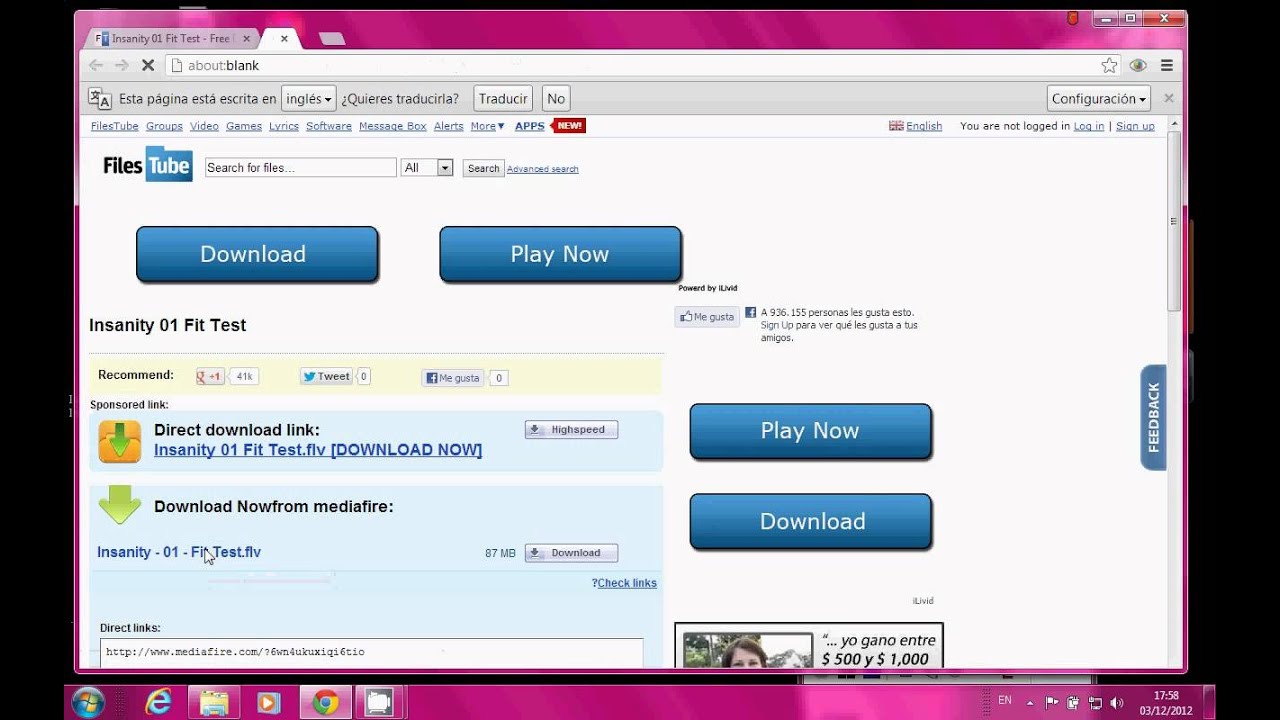Viewport: 1280px width, 720px height.
Task: Click the Highspeed button
Action: coord(571,430)
